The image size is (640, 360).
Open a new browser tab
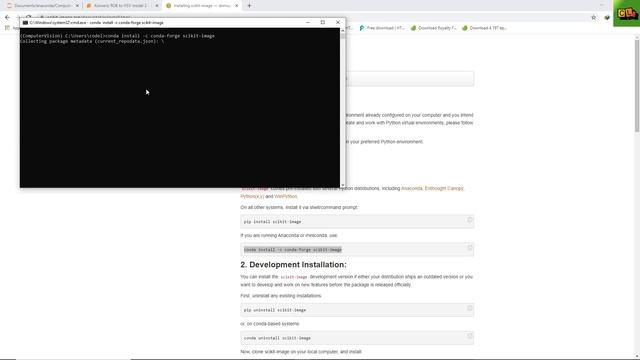coord(249,6)
